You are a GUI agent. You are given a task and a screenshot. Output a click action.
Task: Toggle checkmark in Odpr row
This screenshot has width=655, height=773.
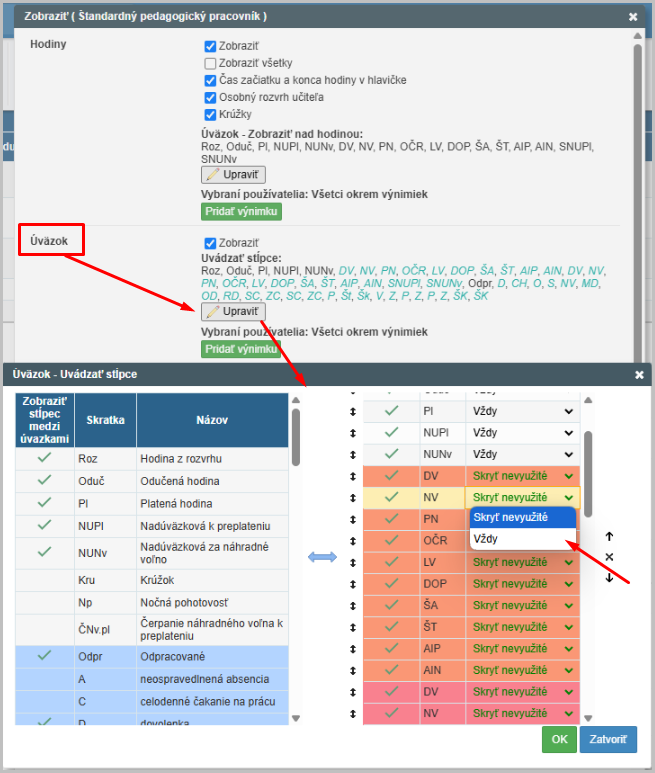[x=44, y=656]
